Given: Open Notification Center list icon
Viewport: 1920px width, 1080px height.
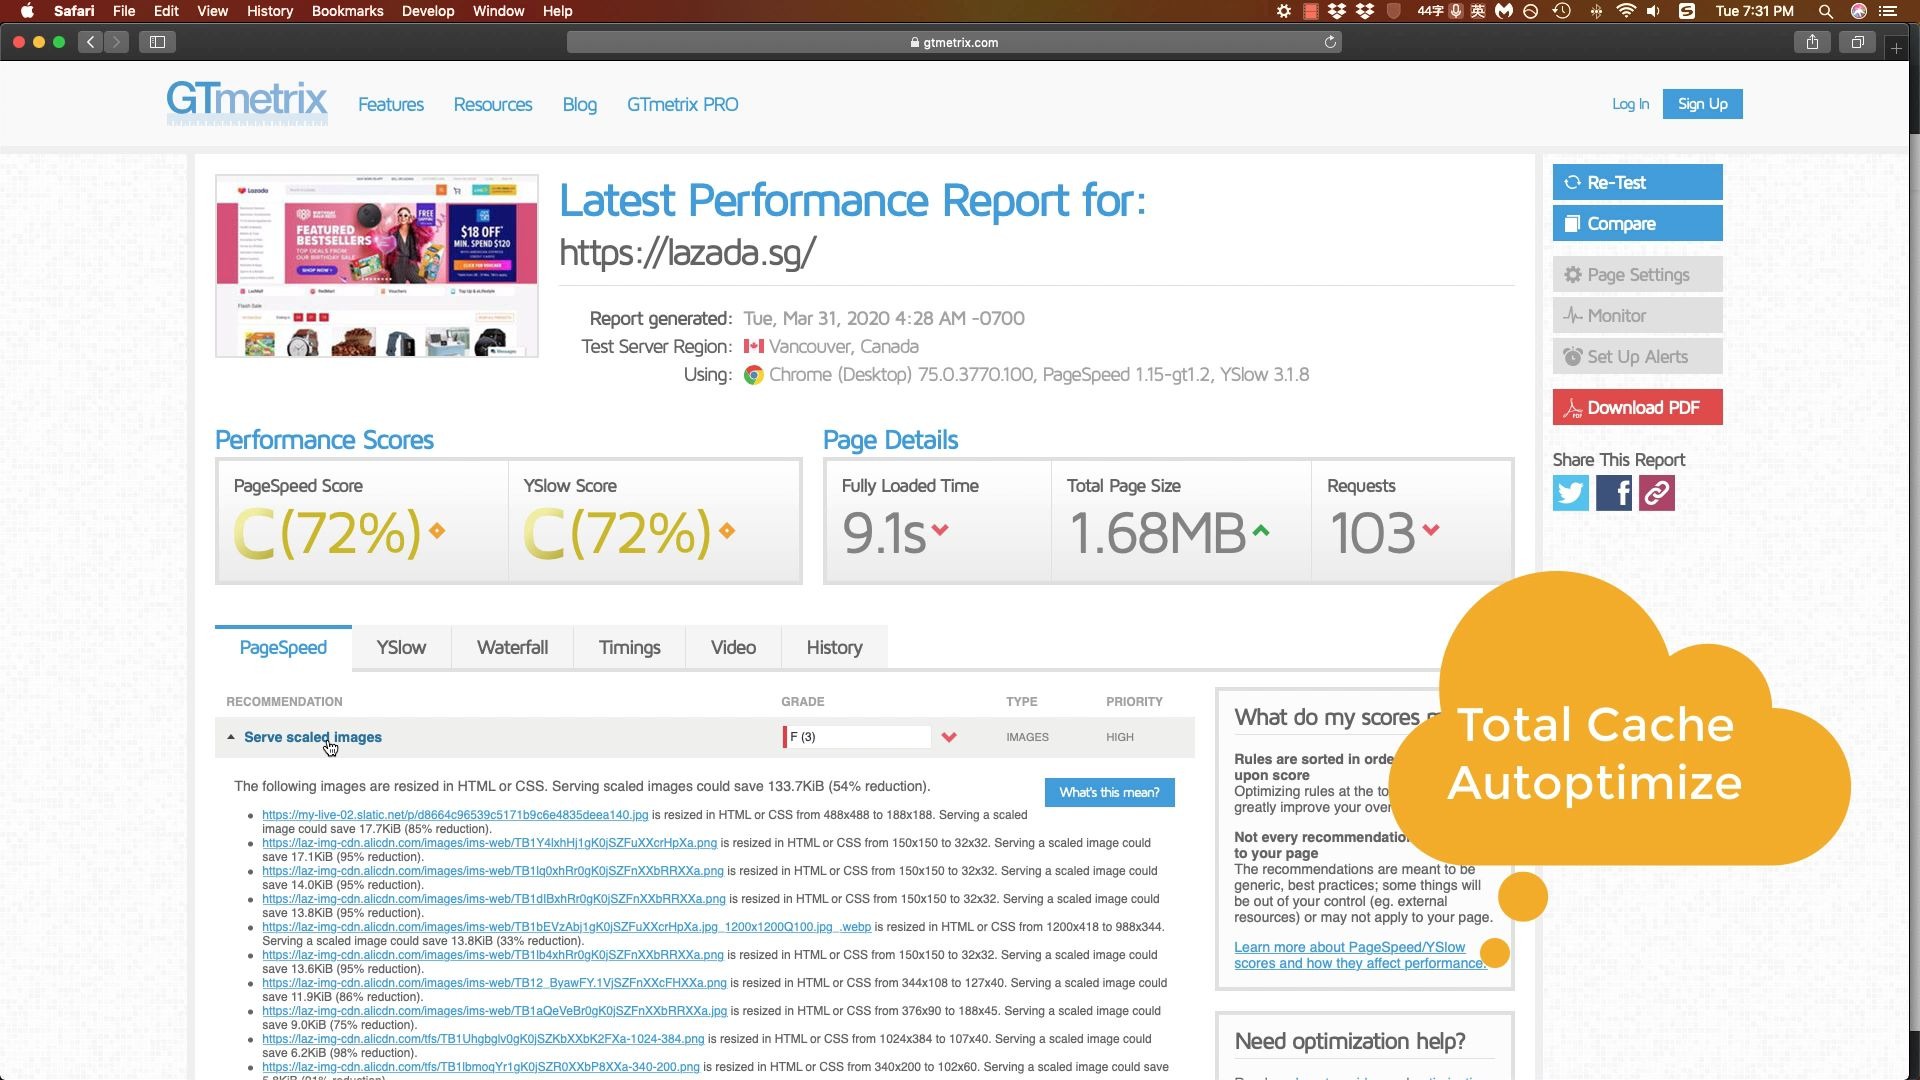Looking at the screenshot, I should pos(1887,11).
